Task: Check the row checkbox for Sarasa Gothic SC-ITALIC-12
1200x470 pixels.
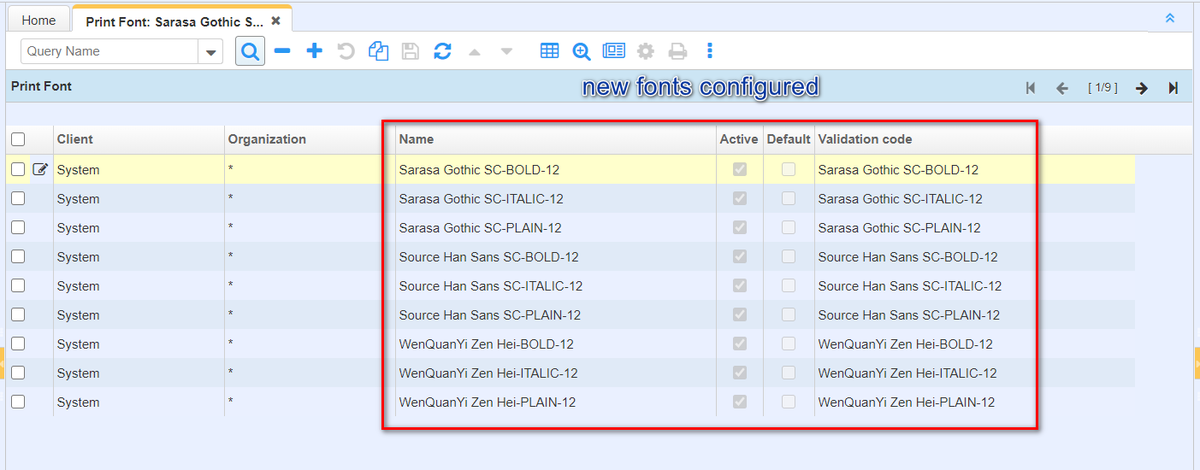Action: tap(18, 199)
